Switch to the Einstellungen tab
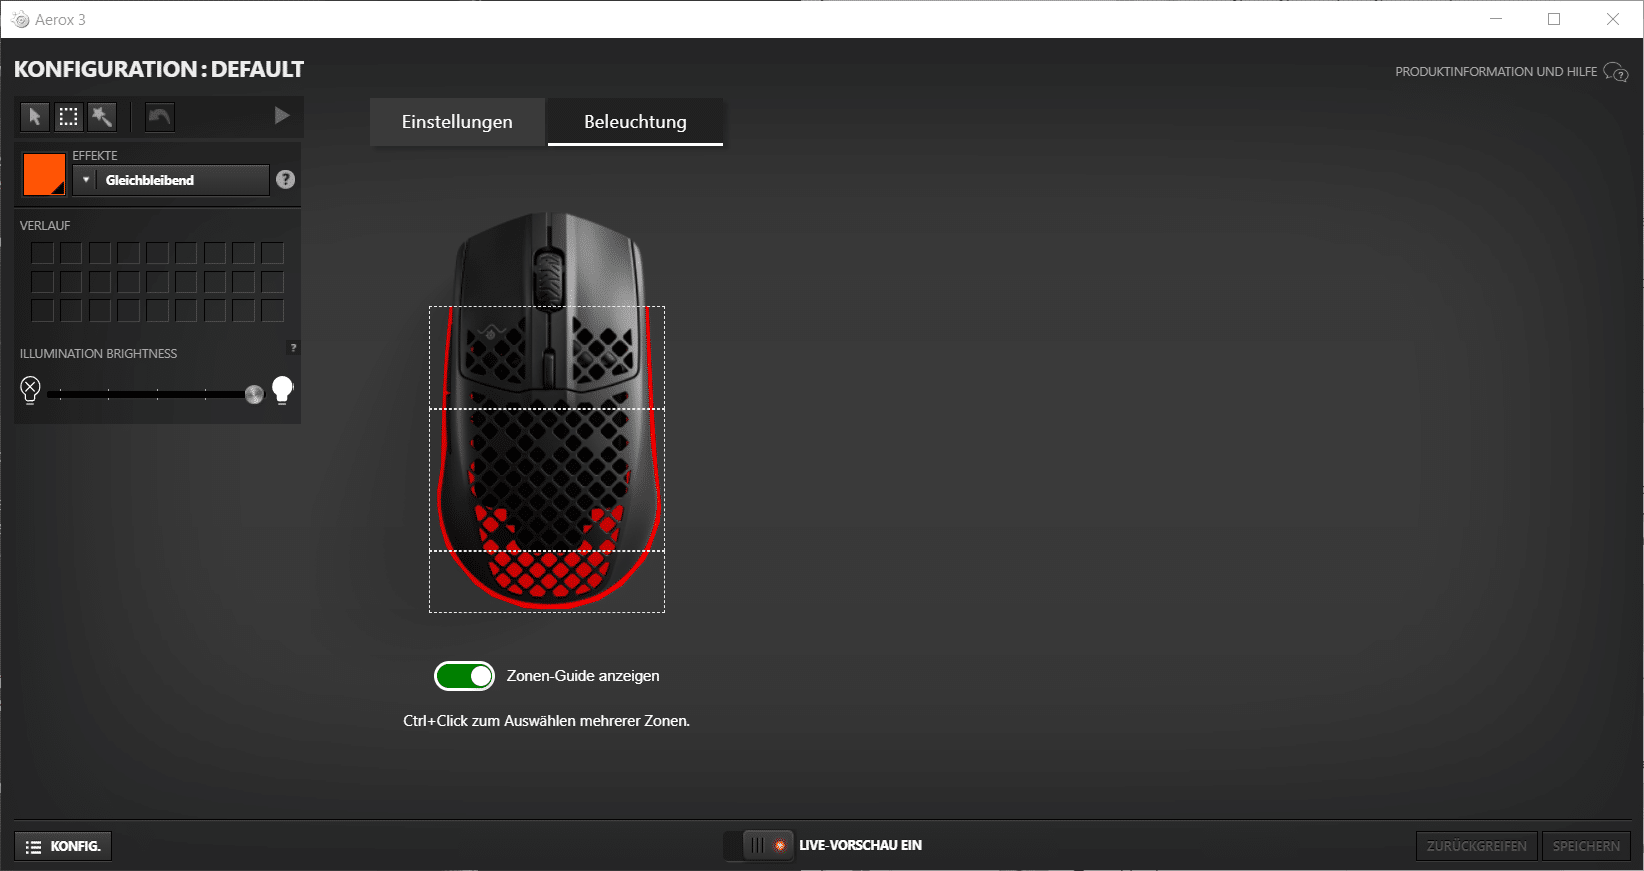This screenshot has width=1644, height=871. (457, 122)
